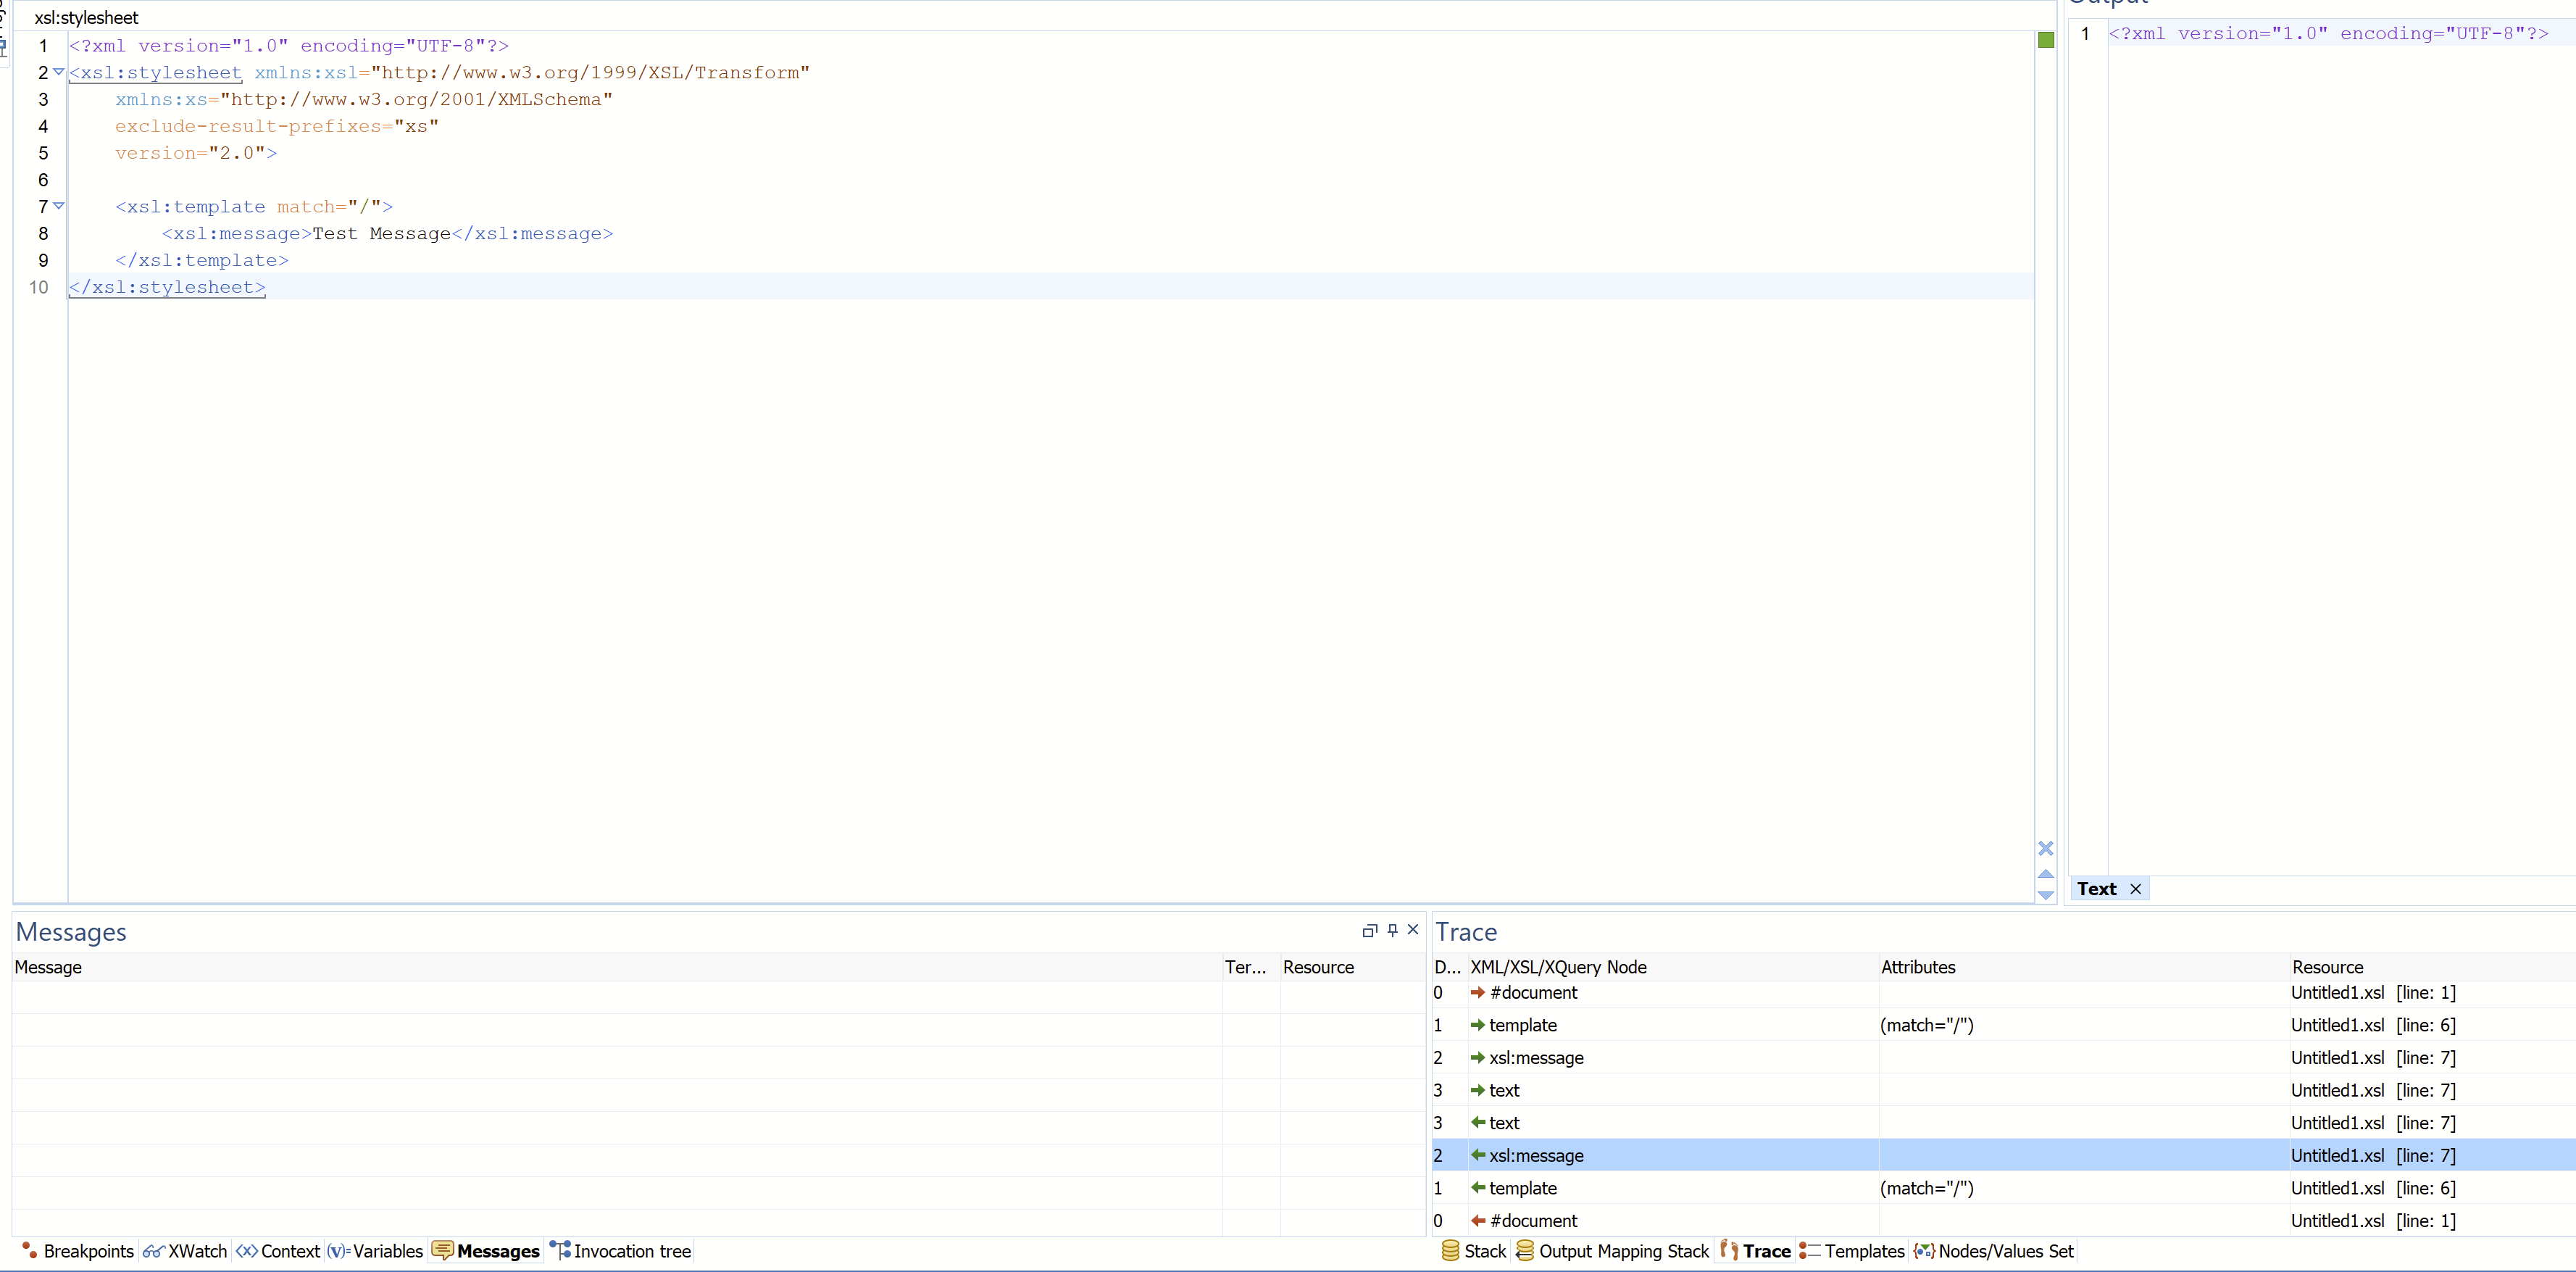The image size is (2576, 1272).
Task: Click the Trace footprints icon
Action: click(x=1729, y=1250)
